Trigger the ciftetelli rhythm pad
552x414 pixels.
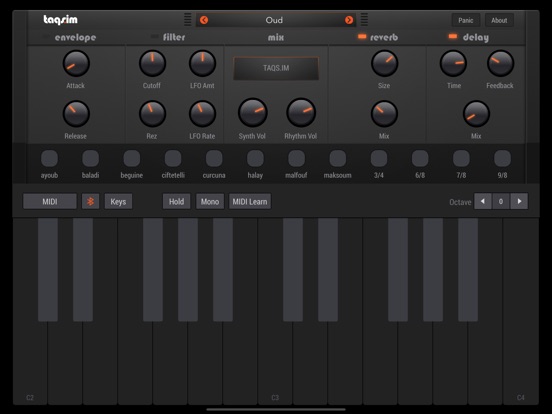(173, 158)
